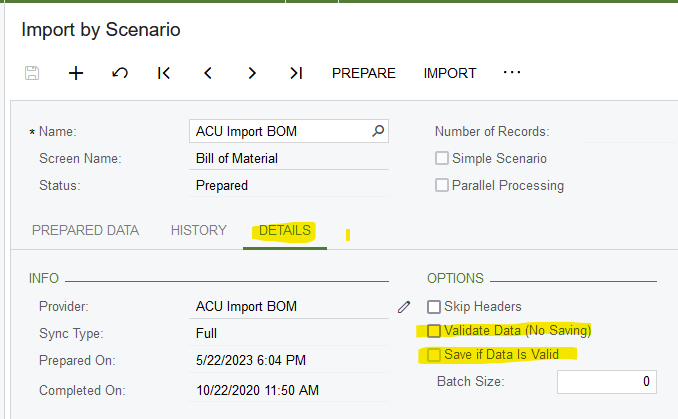Open the History tab
678x419 pixels.
pos(198,230)
